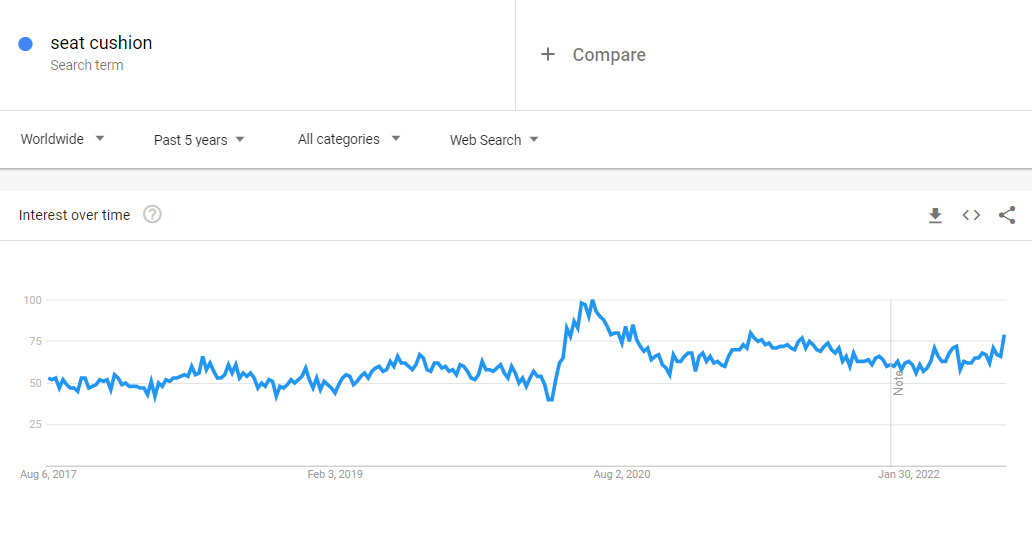Edit the seat cushion search term
1032x541 pixels.
[x=101, y=43]
